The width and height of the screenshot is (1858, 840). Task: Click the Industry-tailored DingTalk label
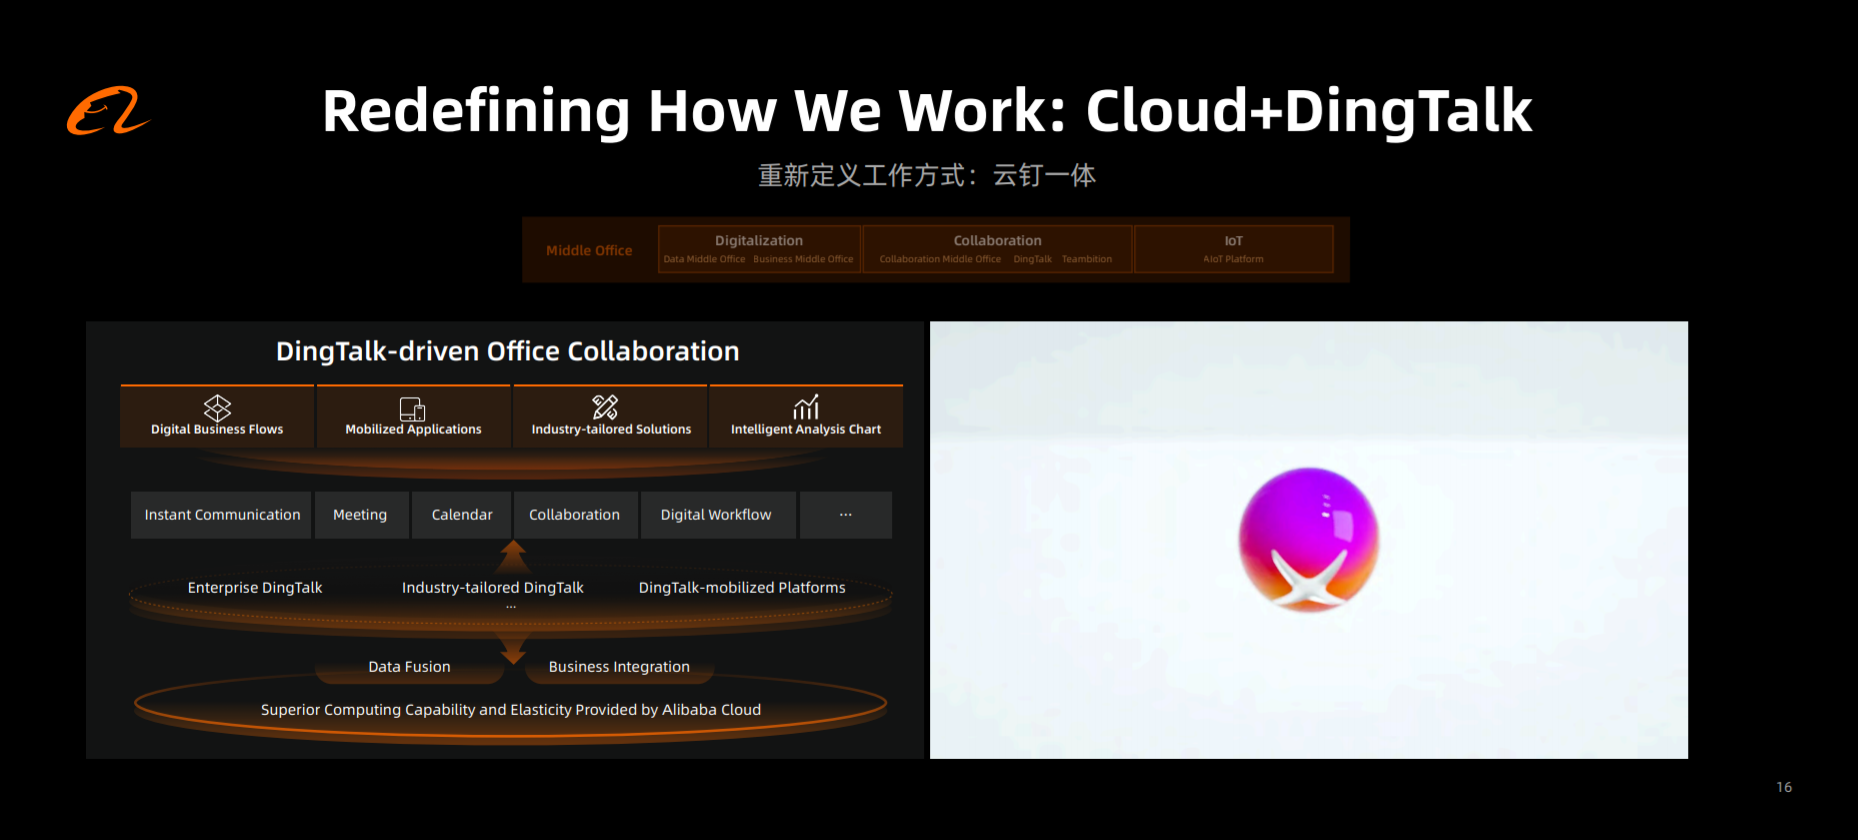[x=493, y=588]
